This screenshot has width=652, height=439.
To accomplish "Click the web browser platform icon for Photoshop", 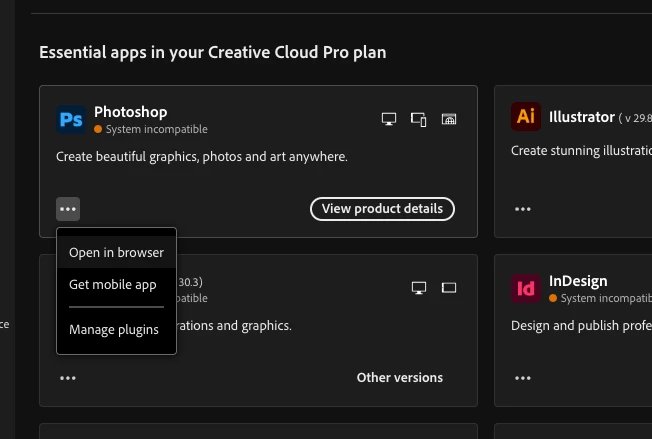I will pos(449,119).
